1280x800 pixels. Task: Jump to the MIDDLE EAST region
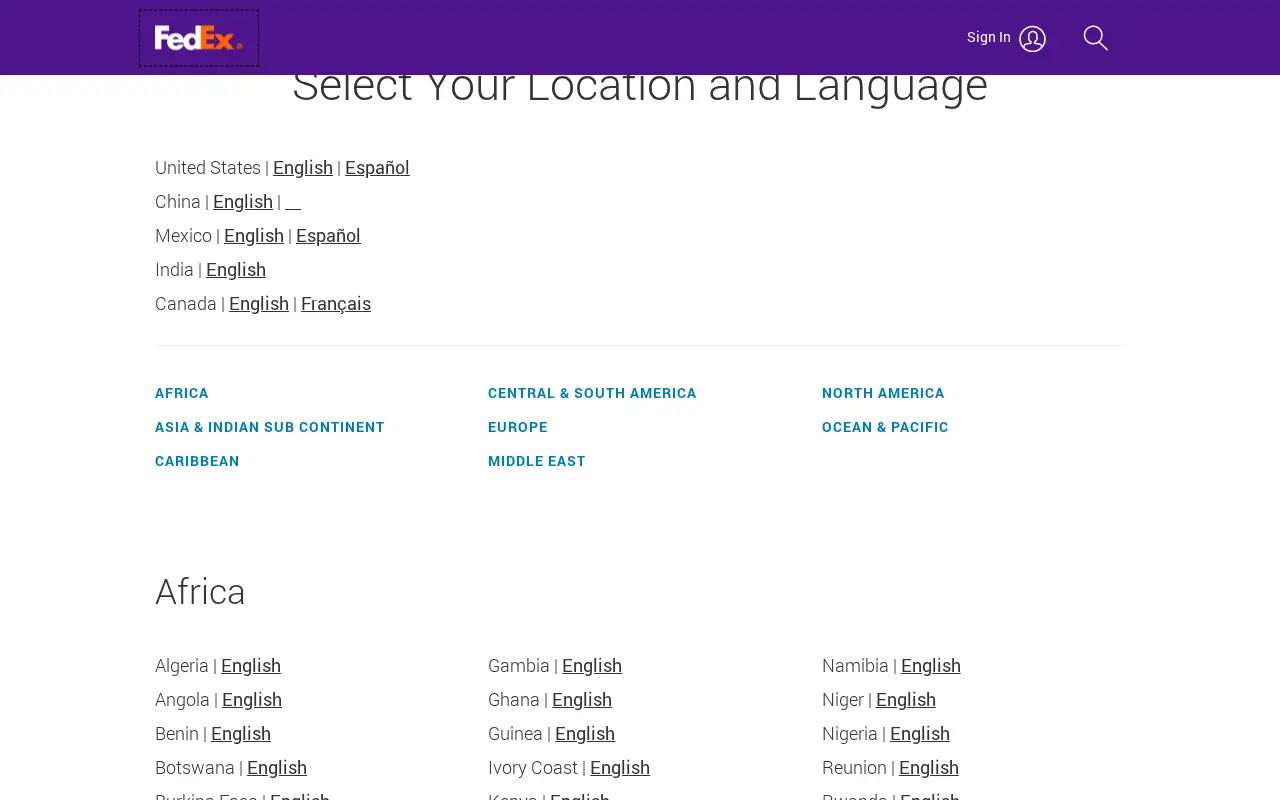tap(537, 461)
